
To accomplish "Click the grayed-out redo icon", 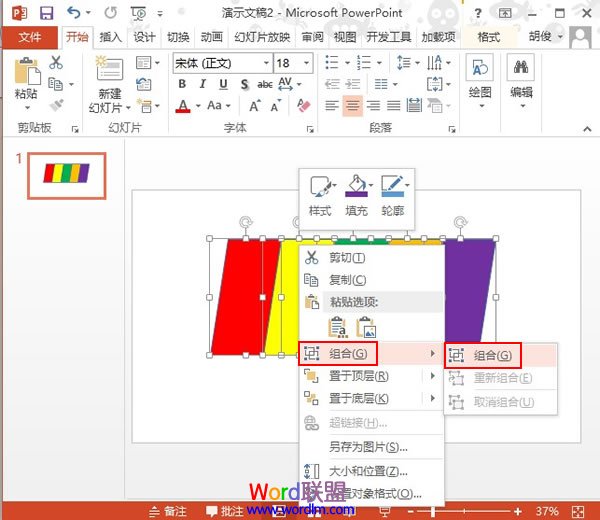I will tap(111, 13).
